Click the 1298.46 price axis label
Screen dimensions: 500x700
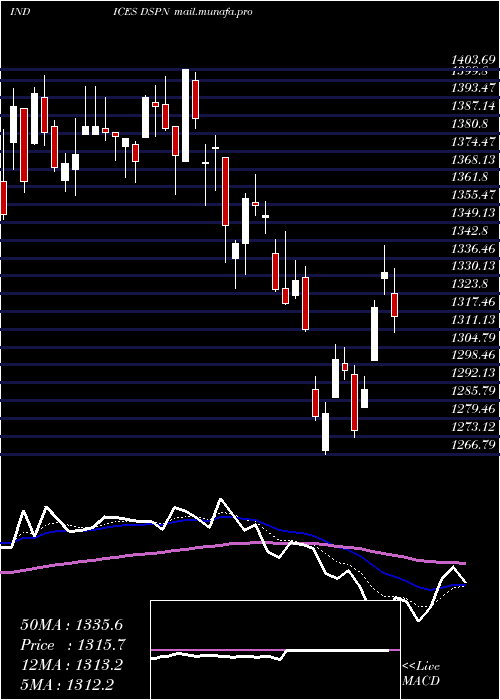(473, 355)
